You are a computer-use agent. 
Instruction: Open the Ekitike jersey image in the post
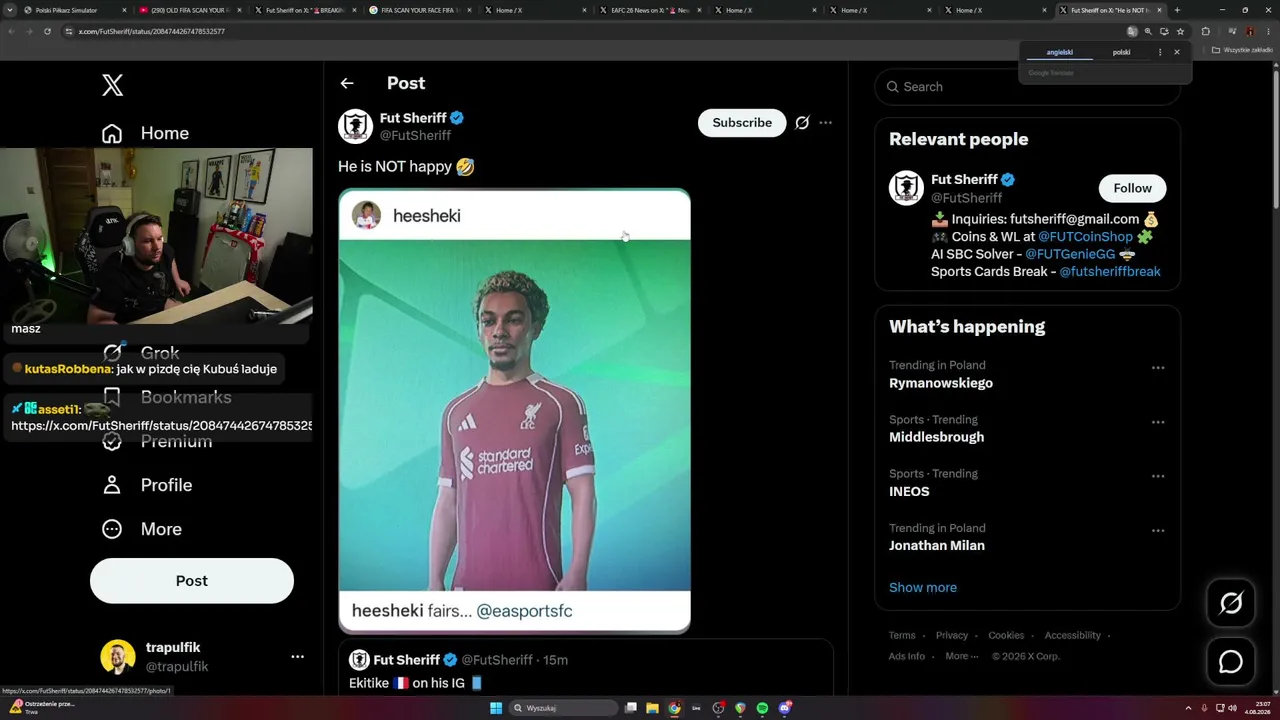tap(514, 411)
